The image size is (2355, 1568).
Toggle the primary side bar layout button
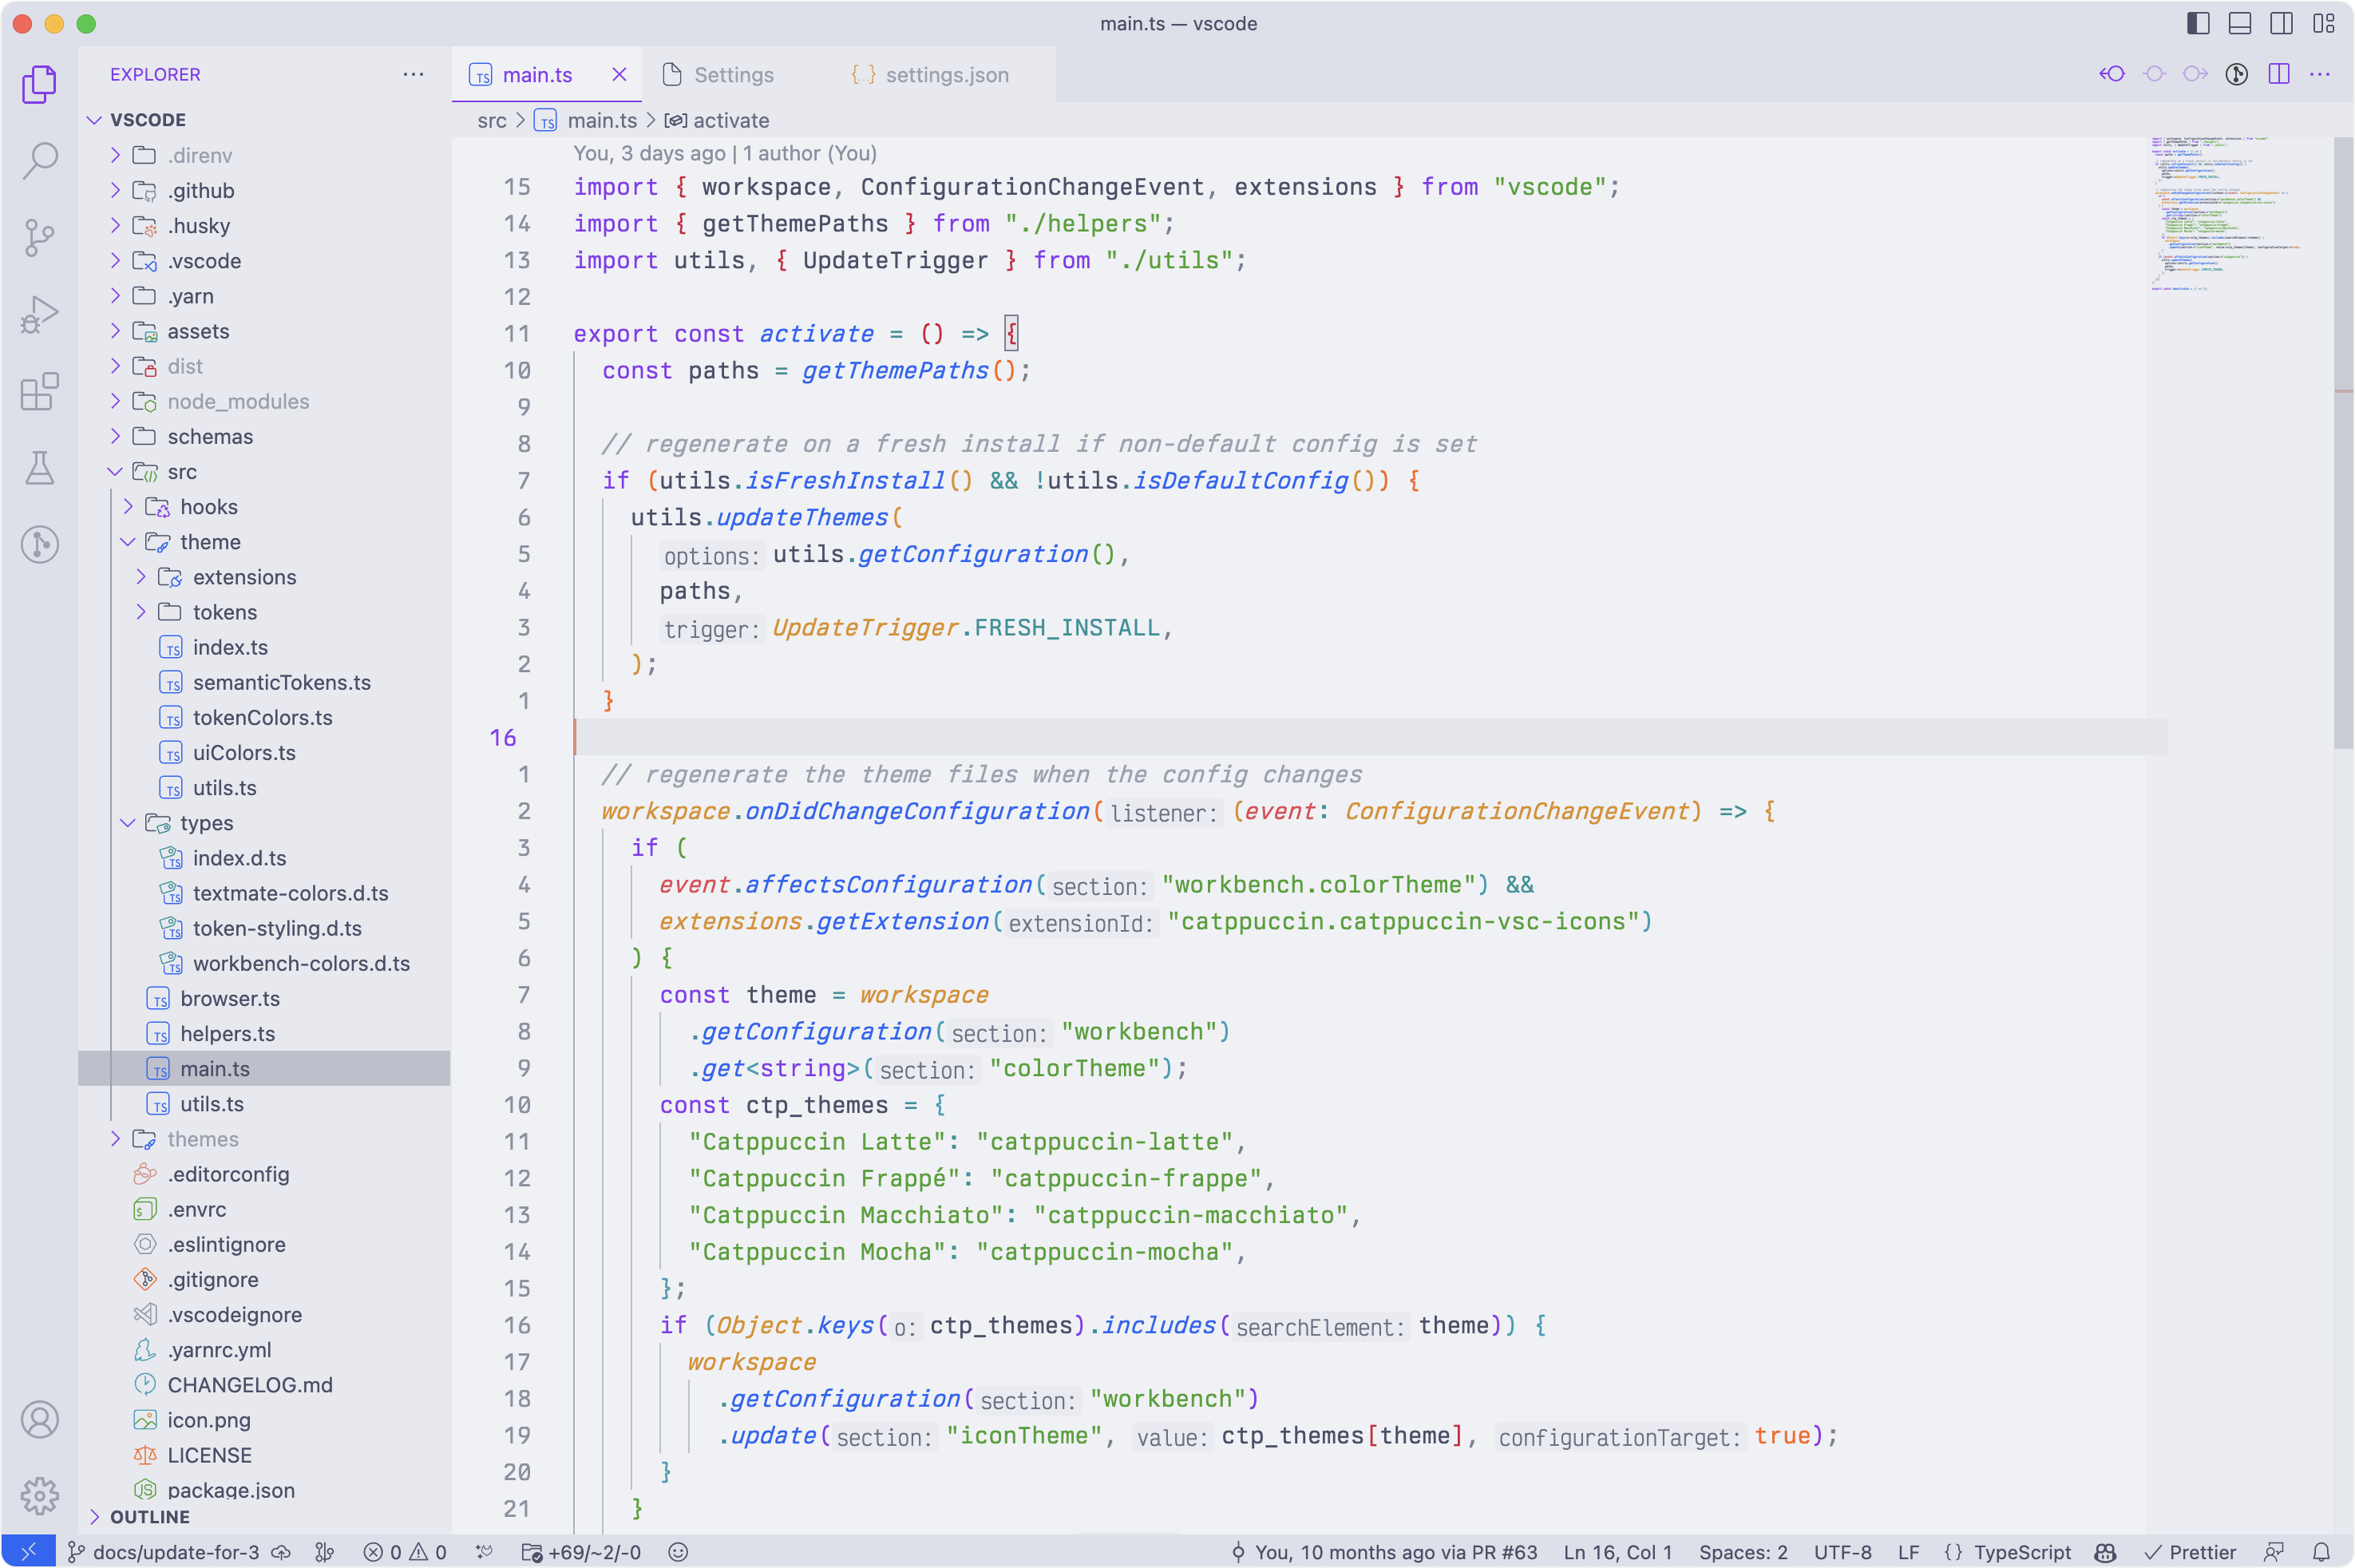tap(2198, 23)
